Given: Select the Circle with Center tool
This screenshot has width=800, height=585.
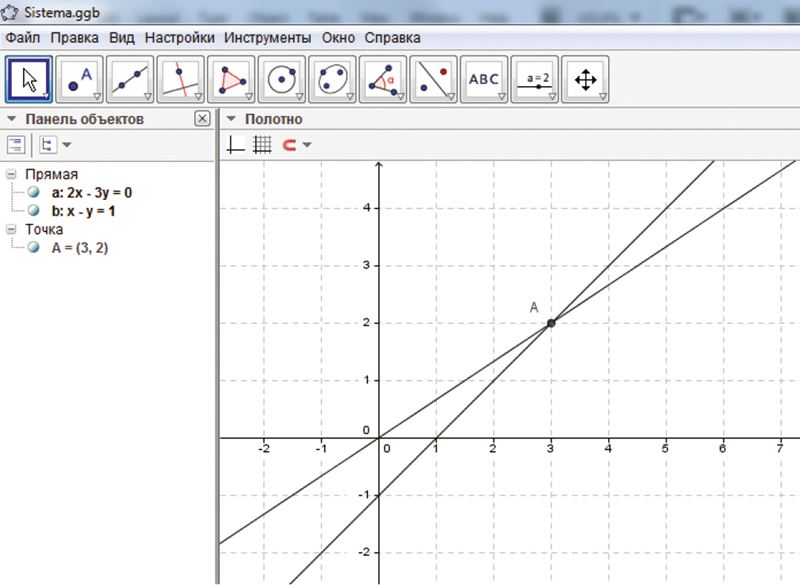Looking at the screenshot, I should (x=282, y=80).
